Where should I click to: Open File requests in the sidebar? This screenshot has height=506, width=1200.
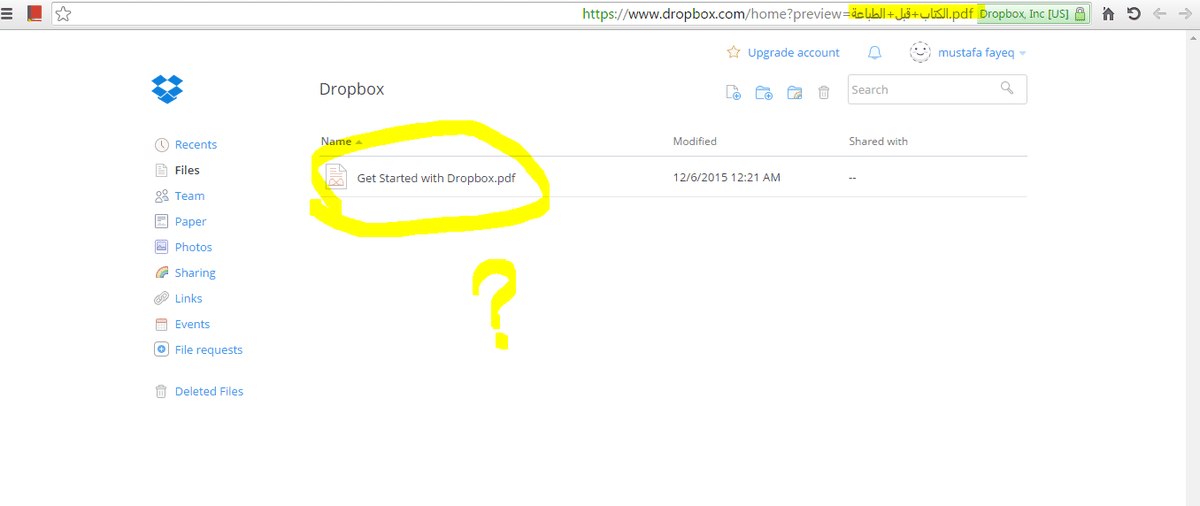point(208,350)
